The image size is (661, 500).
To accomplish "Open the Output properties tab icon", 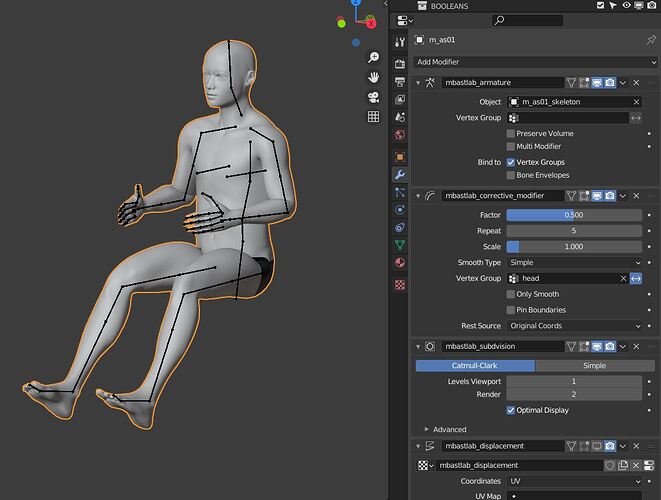I will (400, 81).
